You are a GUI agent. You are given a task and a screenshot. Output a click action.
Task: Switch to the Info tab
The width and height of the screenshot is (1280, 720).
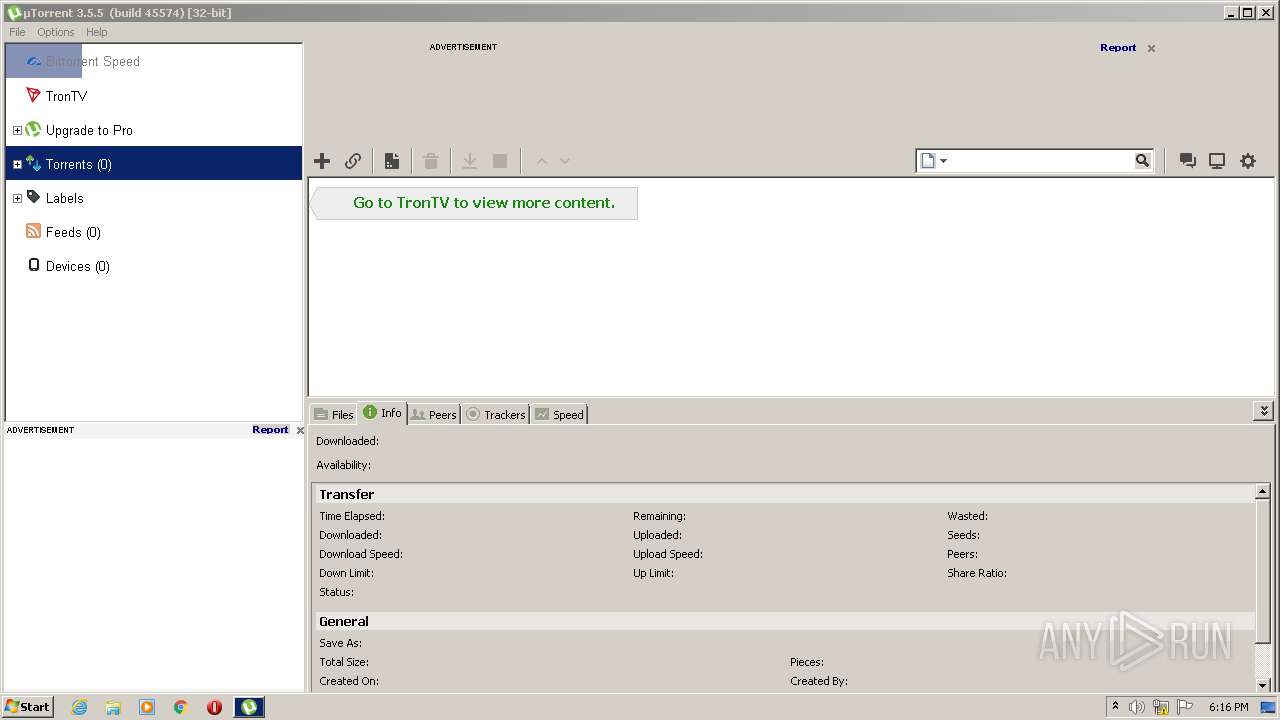click(x=383, y=412)
